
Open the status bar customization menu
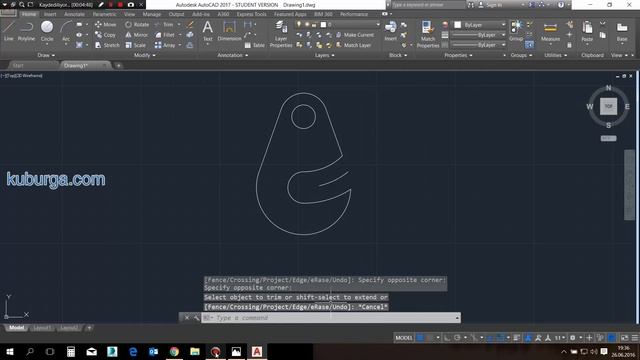tap(635, 338)
